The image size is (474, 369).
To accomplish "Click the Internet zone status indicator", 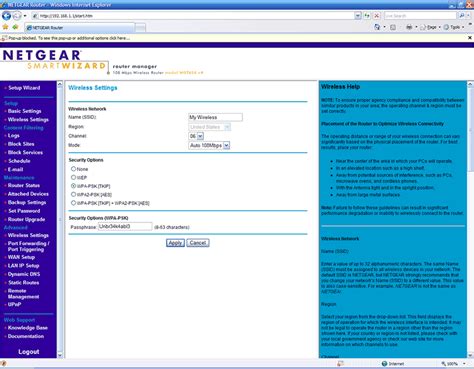I will point(393,364).
